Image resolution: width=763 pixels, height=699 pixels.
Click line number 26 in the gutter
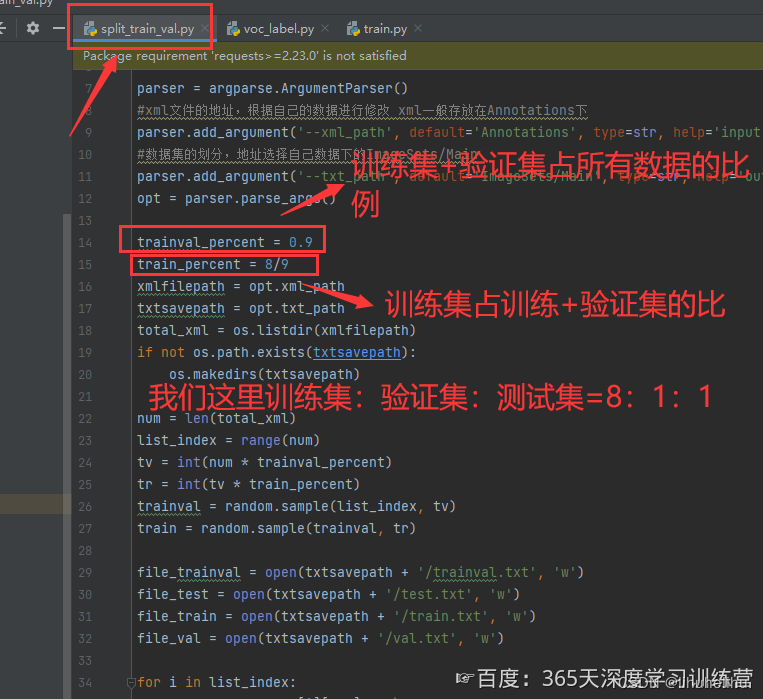pyautogui.click(x=85, y=506)
